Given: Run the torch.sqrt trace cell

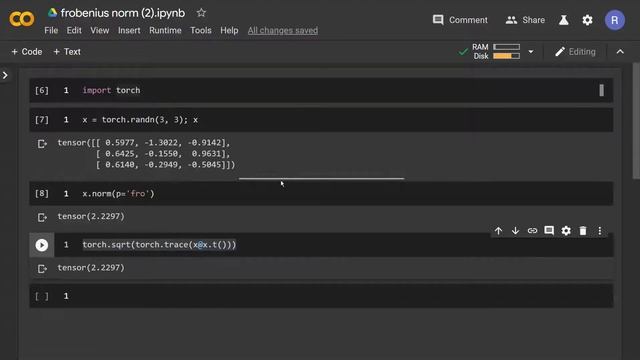Looking at the screenshot, I should coord(42,245).
